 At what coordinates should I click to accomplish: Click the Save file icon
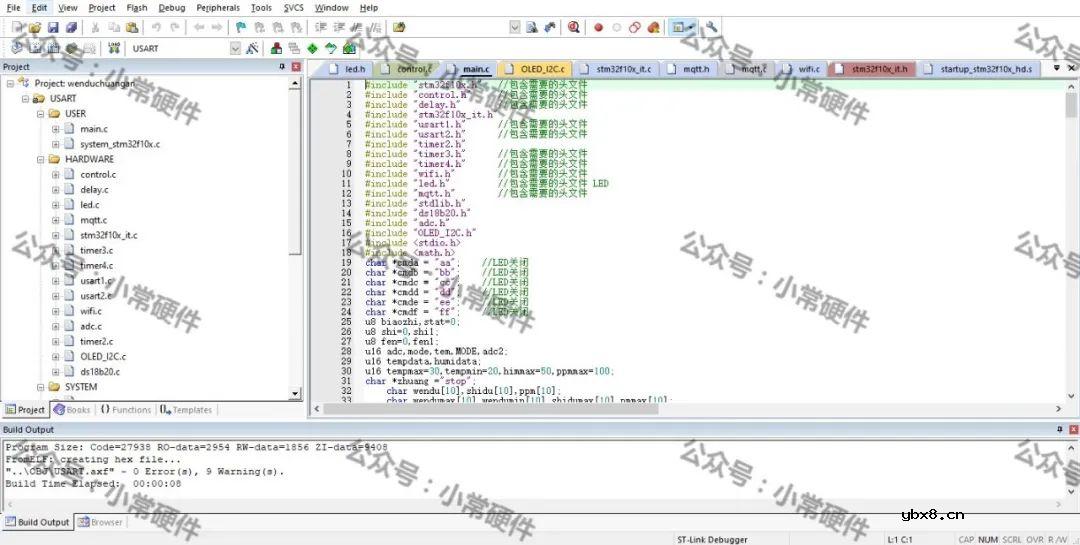click(53, 27)
